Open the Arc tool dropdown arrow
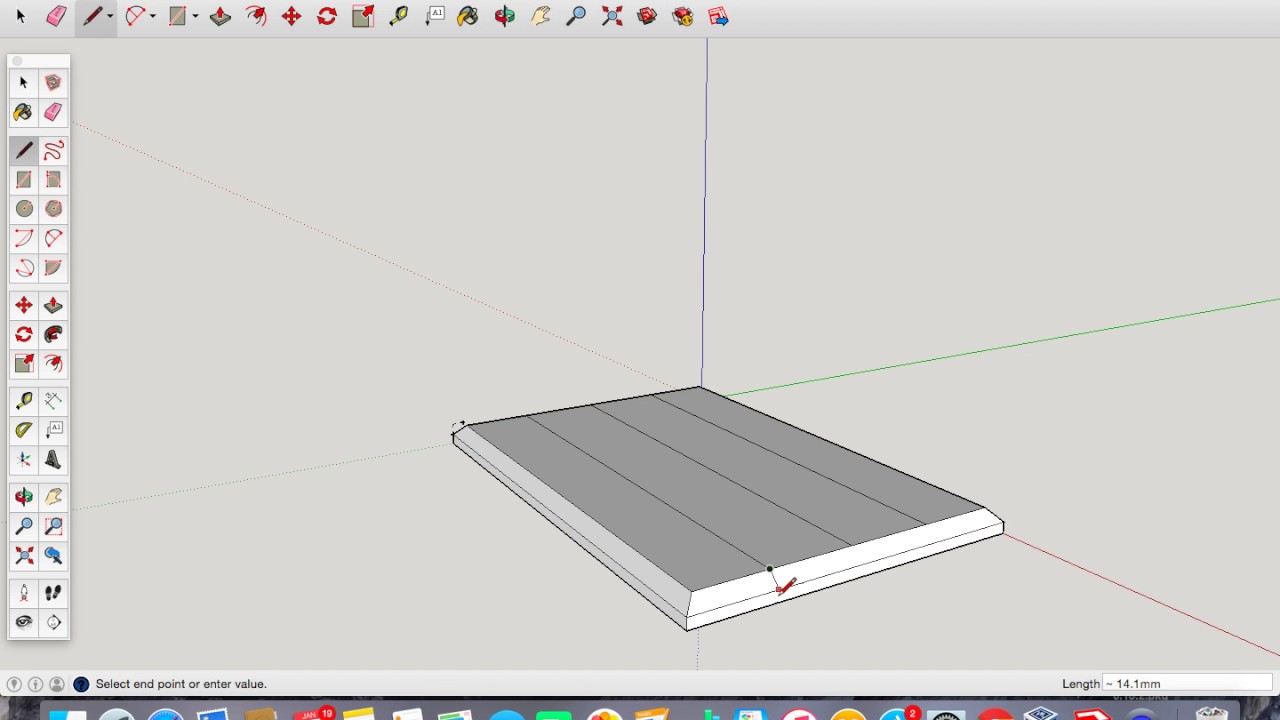This screenshot has height=720, width=1280. [x=152, y=16]
